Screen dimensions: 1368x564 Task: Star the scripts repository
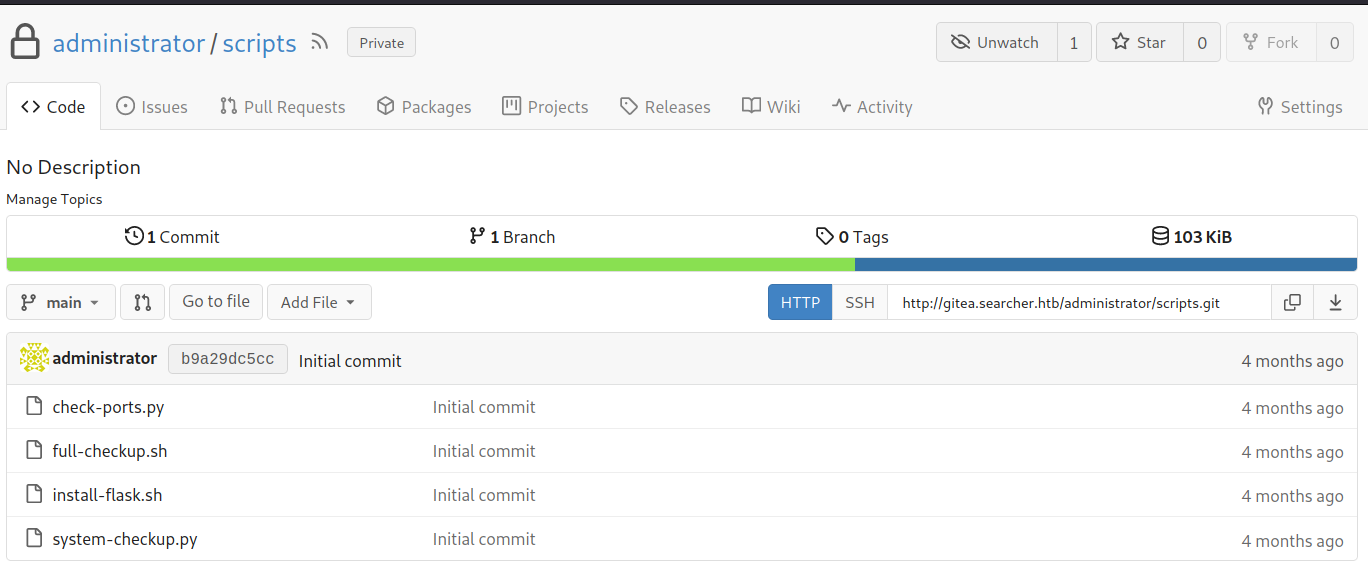[1140, 42]
